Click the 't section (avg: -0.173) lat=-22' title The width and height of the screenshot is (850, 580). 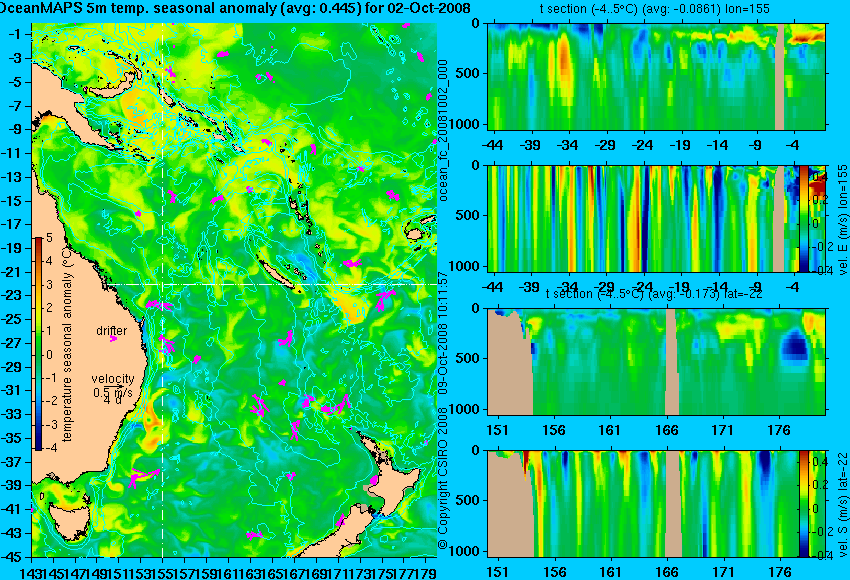654,294
